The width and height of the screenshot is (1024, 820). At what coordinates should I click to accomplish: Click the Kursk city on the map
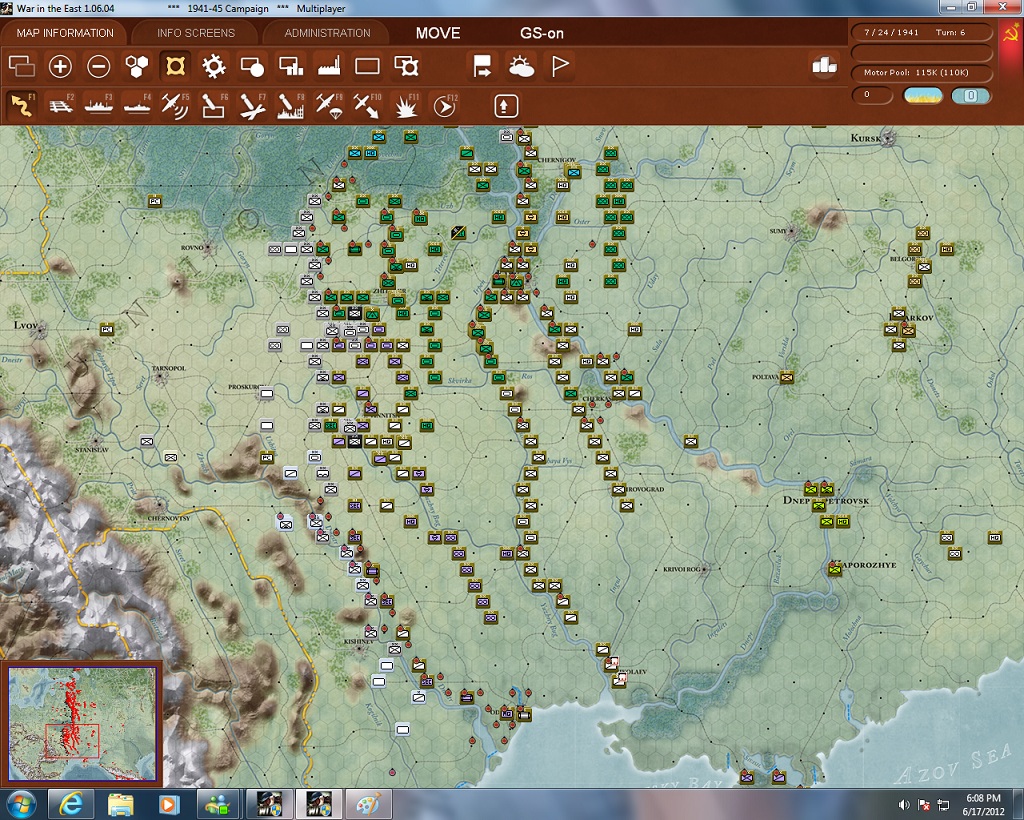click(x=887, y=138)
